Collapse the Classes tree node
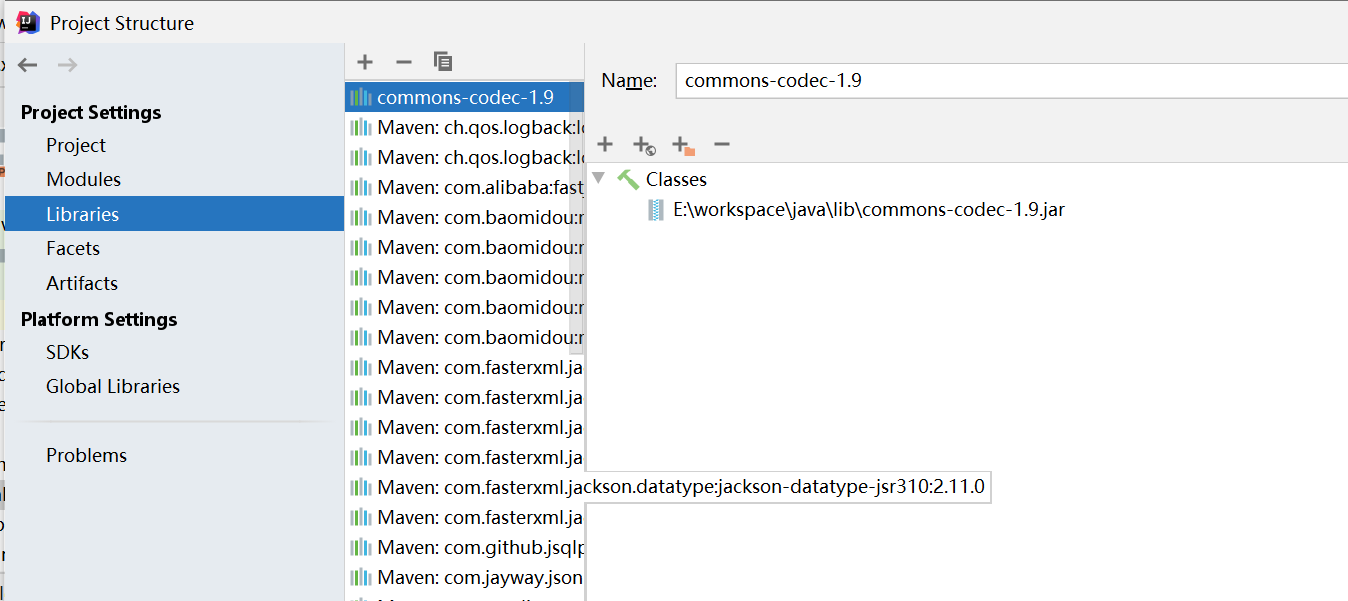Viewport: 1348px width, 601px height. [x=597, y=179]
